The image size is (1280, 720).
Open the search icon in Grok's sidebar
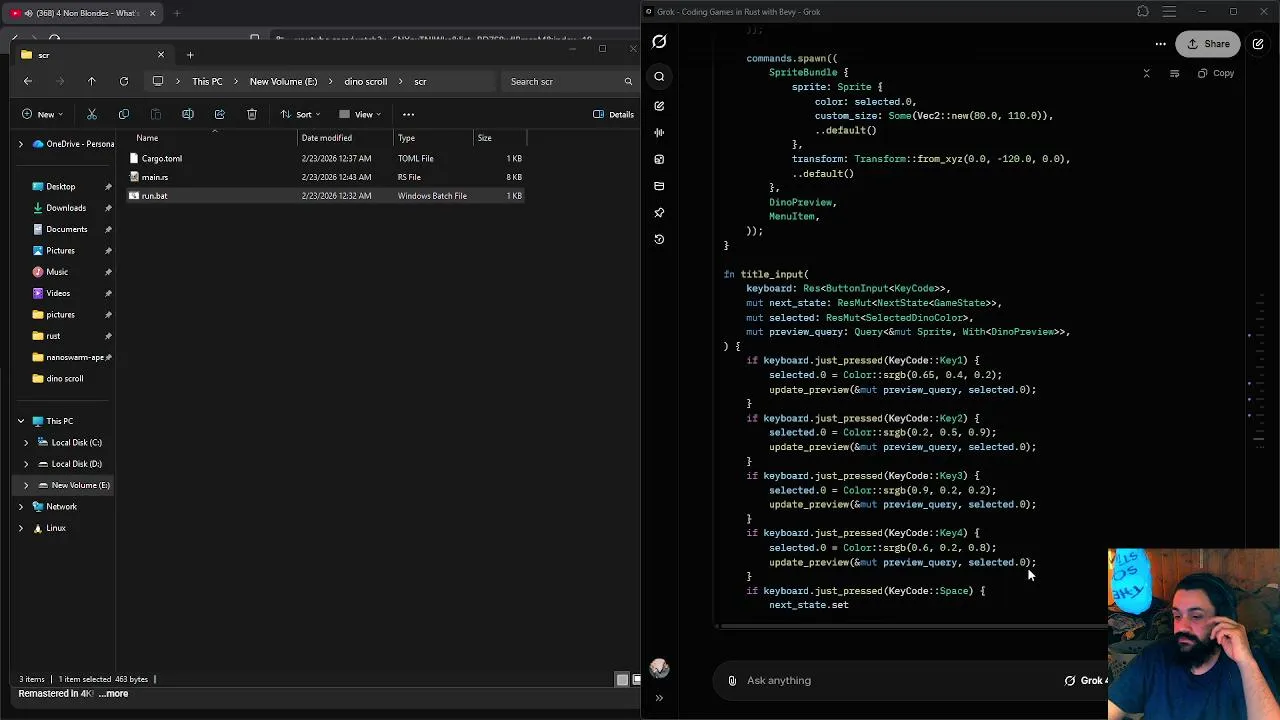coord(659,77)
